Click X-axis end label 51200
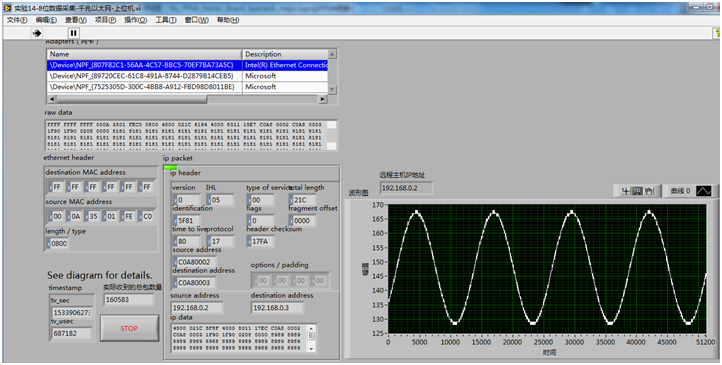722x365 pixels. click(x=706, y=342)
